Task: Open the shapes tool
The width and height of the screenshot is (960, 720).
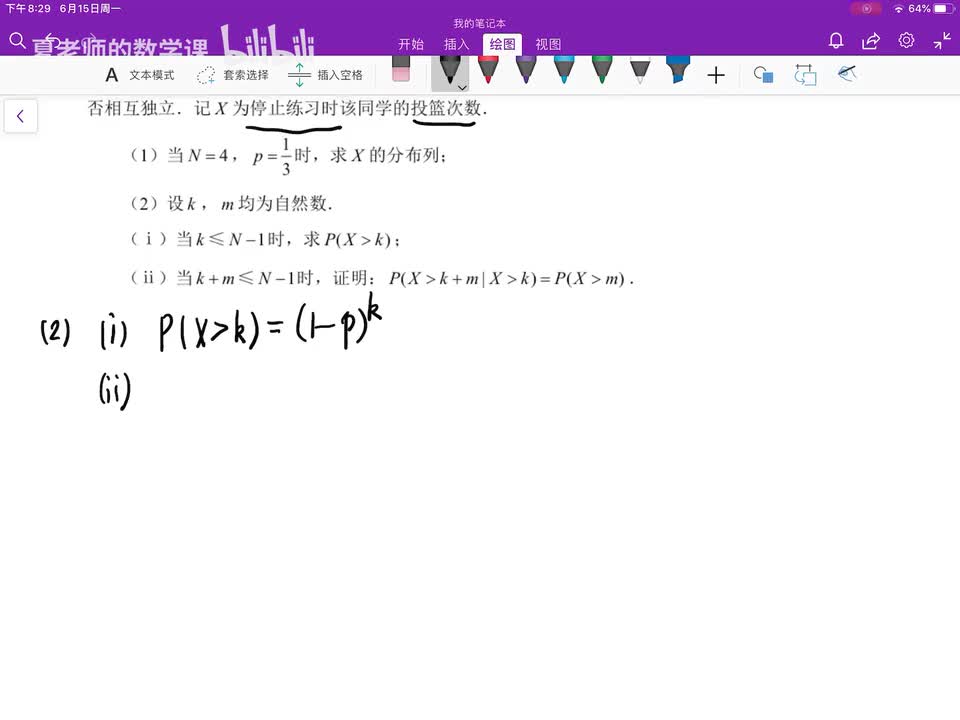Action: (x=763, y=75)
